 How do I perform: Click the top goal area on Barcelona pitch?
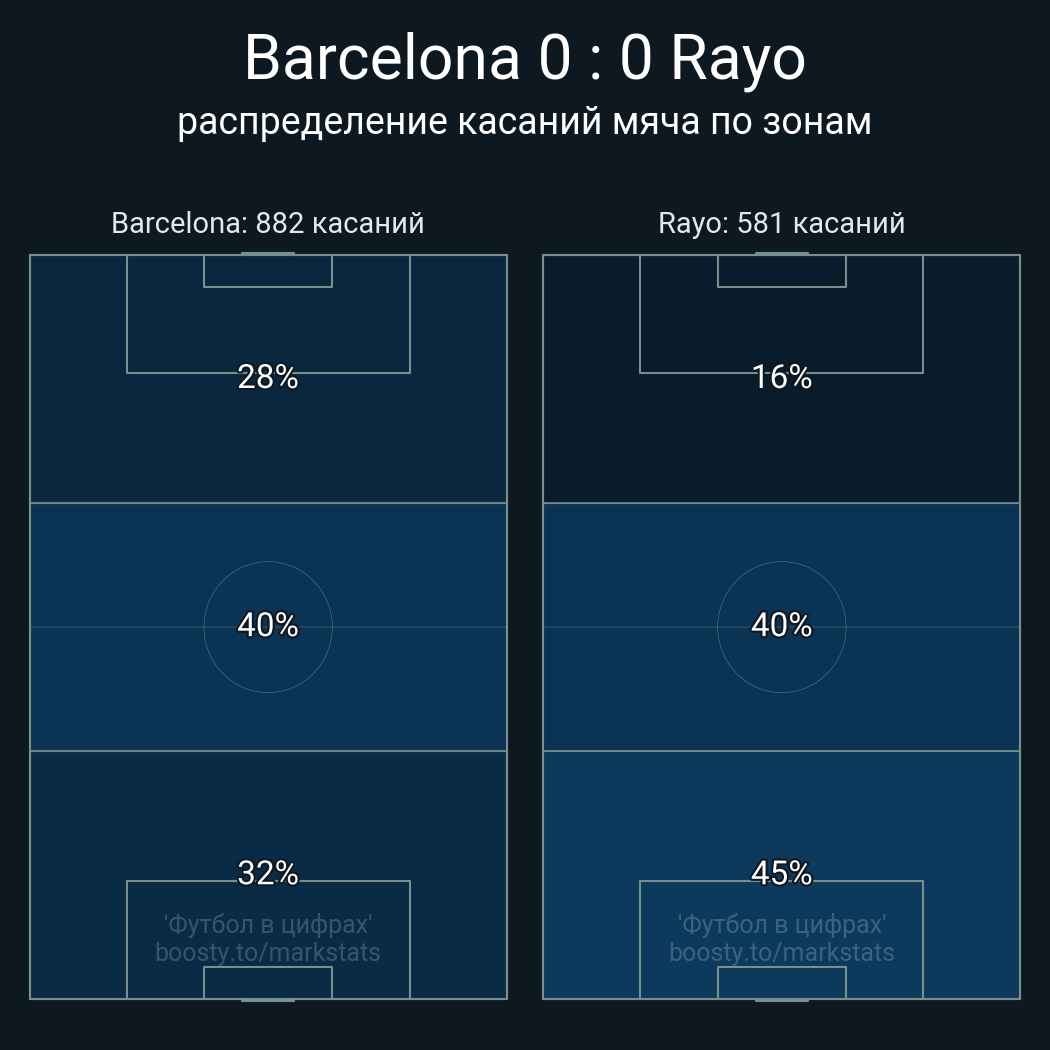267,271
